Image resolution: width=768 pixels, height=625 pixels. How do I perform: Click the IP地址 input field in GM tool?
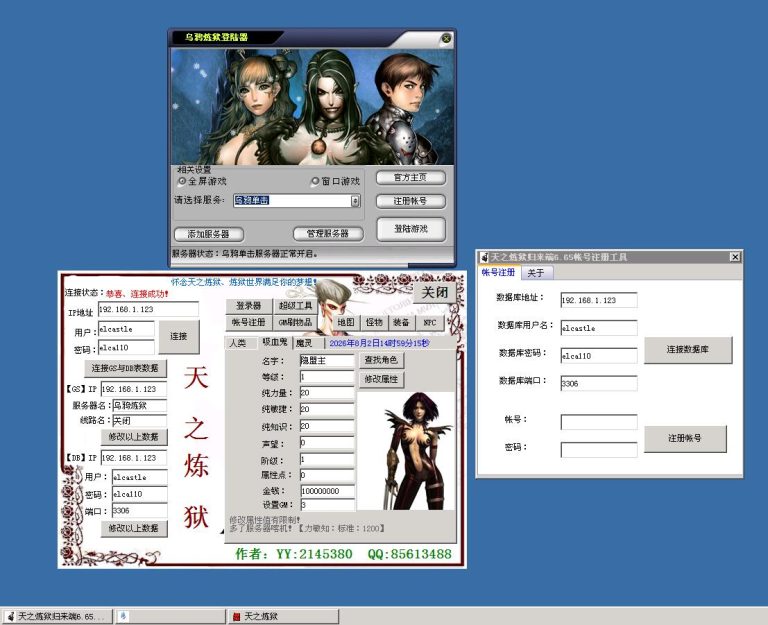tap(148, 310)
